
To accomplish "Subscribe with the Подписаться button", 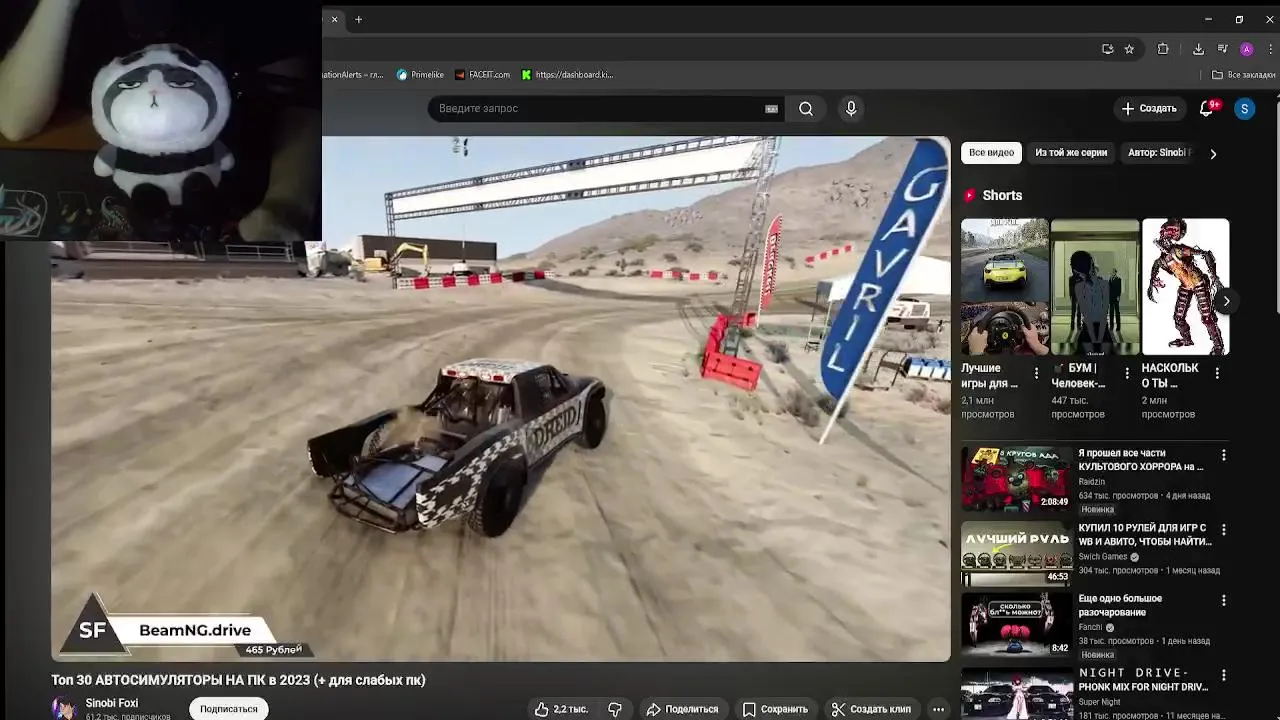I will [x=228, y=709].
